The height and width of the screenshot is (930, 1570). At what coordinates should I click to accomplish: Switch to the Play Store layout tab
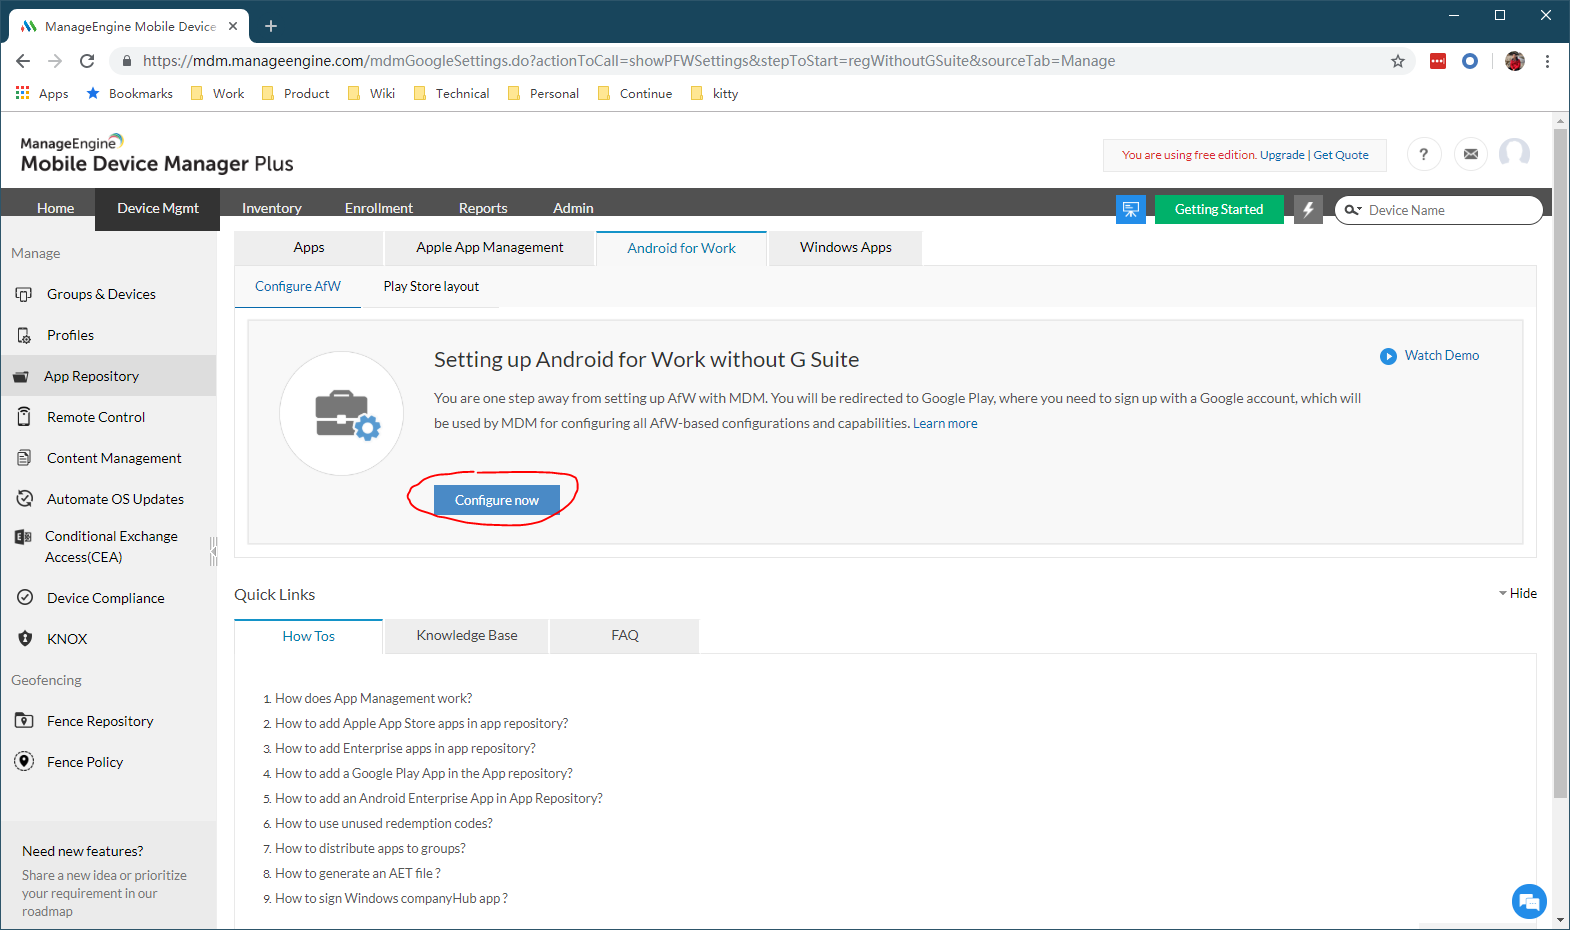(x=431, y=286)
